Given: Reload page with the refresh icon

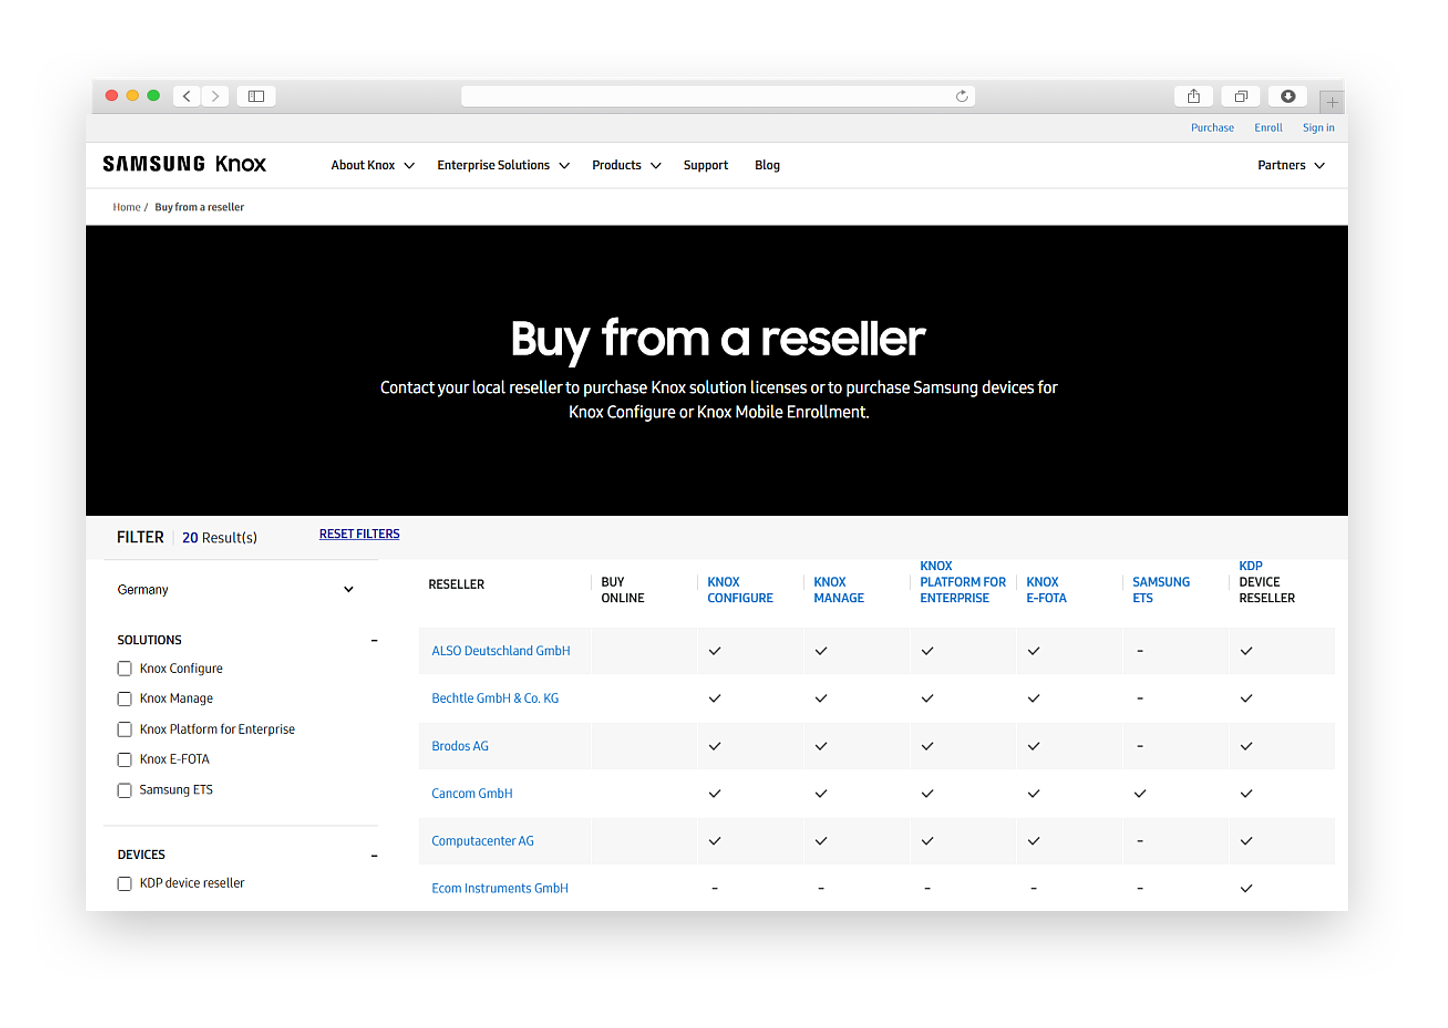Looking at the screenshot, I should 961,96.
